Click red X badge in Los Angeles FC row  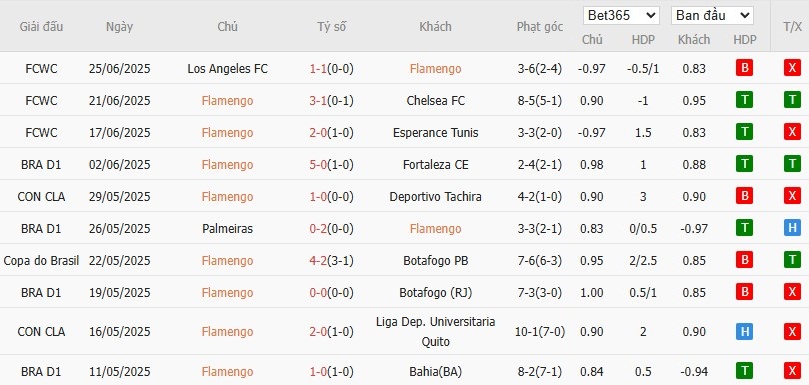[x=792, y=68]
